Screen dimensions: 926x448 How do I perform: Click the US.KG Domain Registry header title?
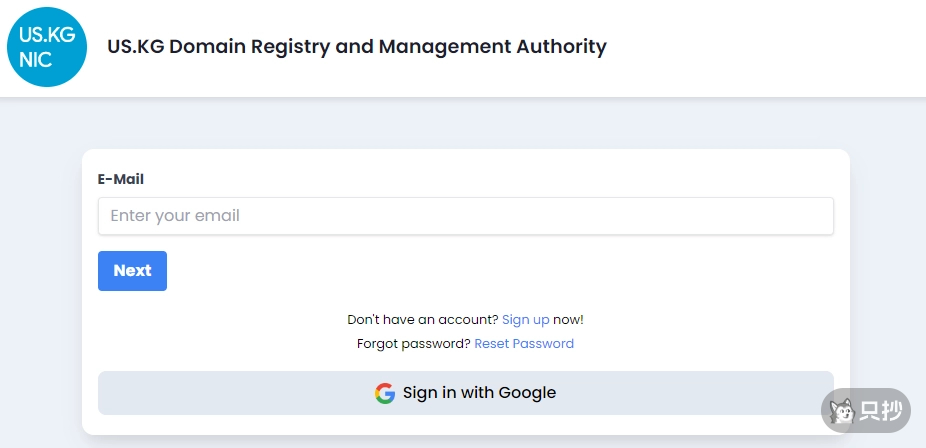tap(356, 47)
